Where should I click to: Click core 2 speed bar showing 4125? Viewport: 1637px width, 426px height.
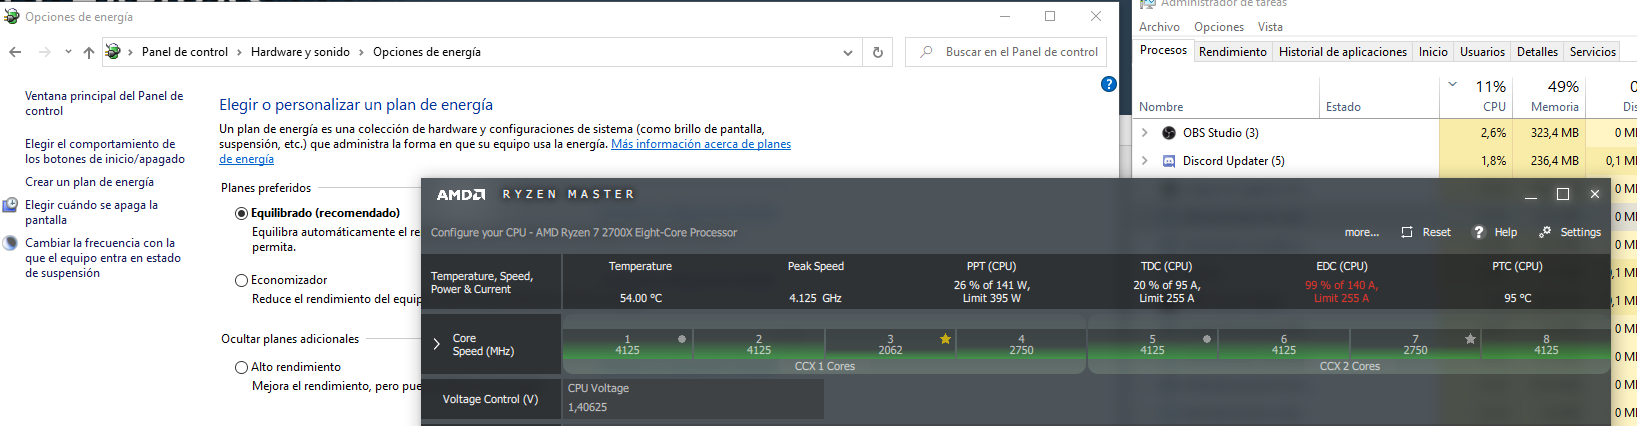[759, 344]
